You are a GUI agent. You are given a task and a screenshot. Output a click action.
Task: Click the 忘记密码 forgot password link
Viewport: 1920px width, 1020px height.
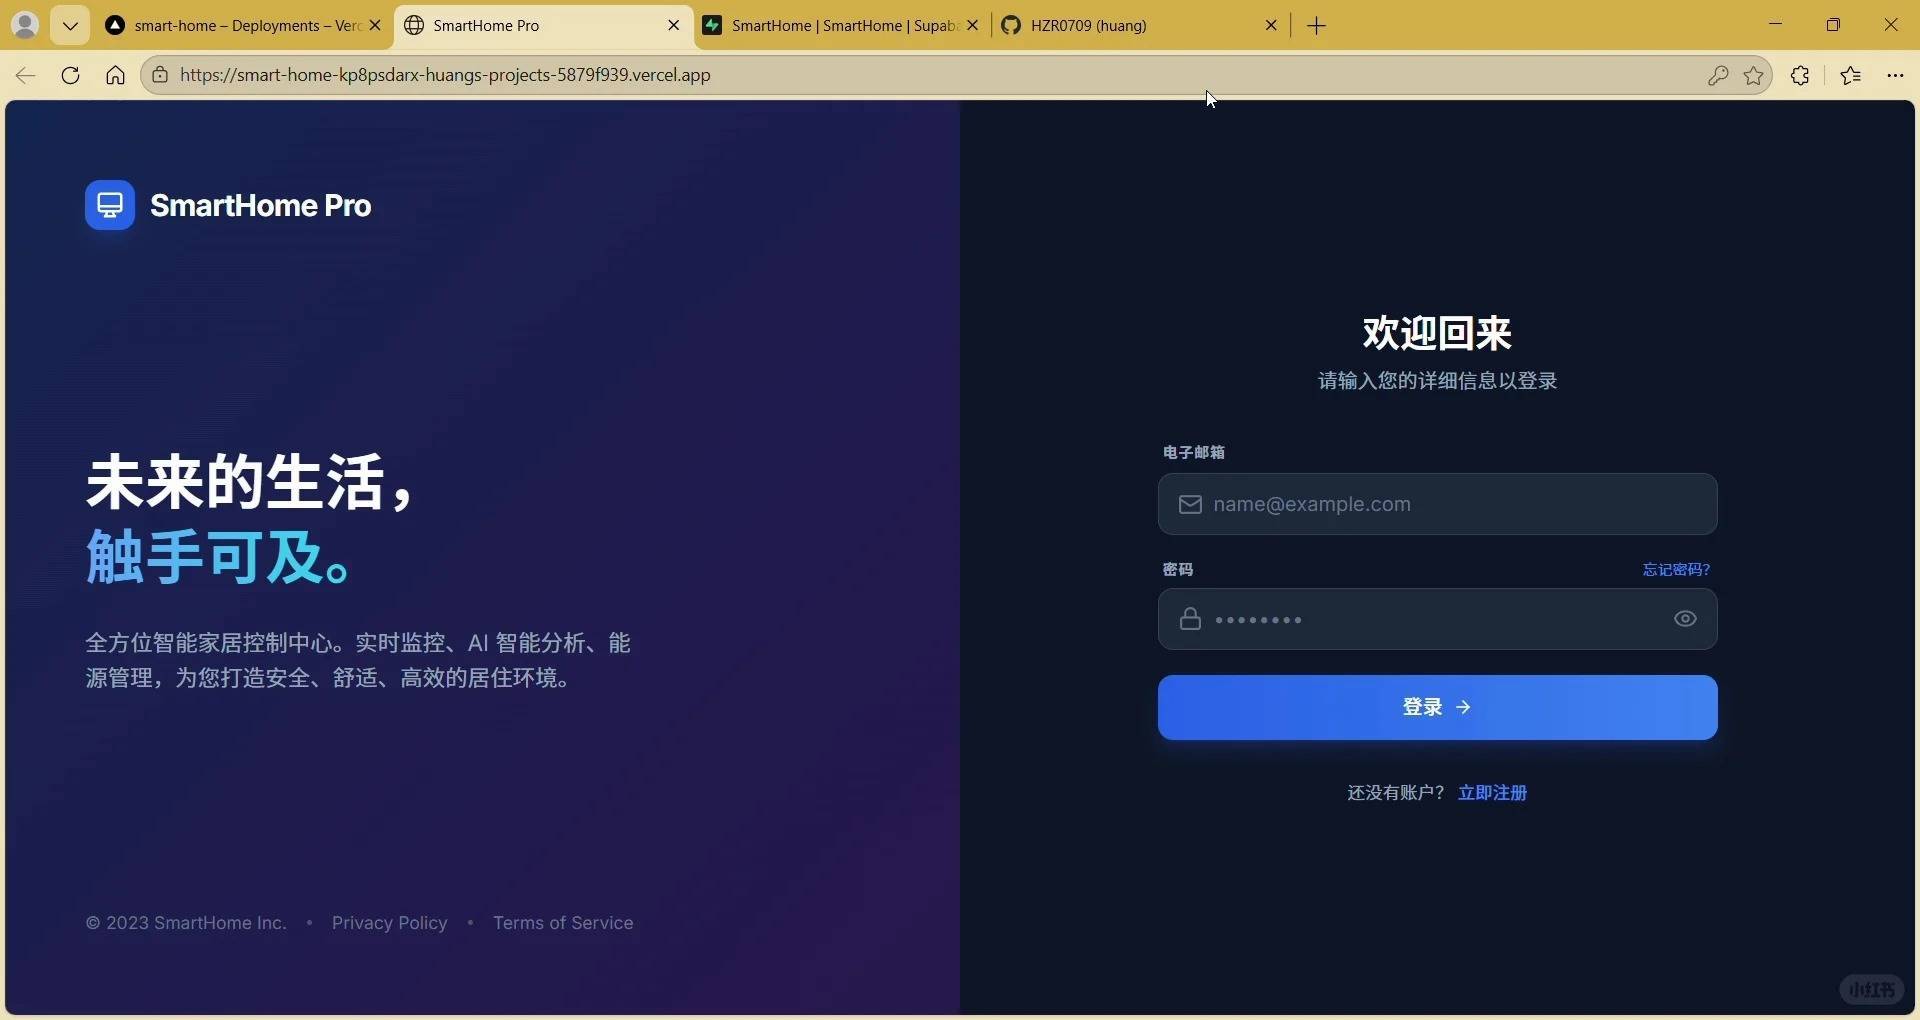click(x=1676, y=569)
